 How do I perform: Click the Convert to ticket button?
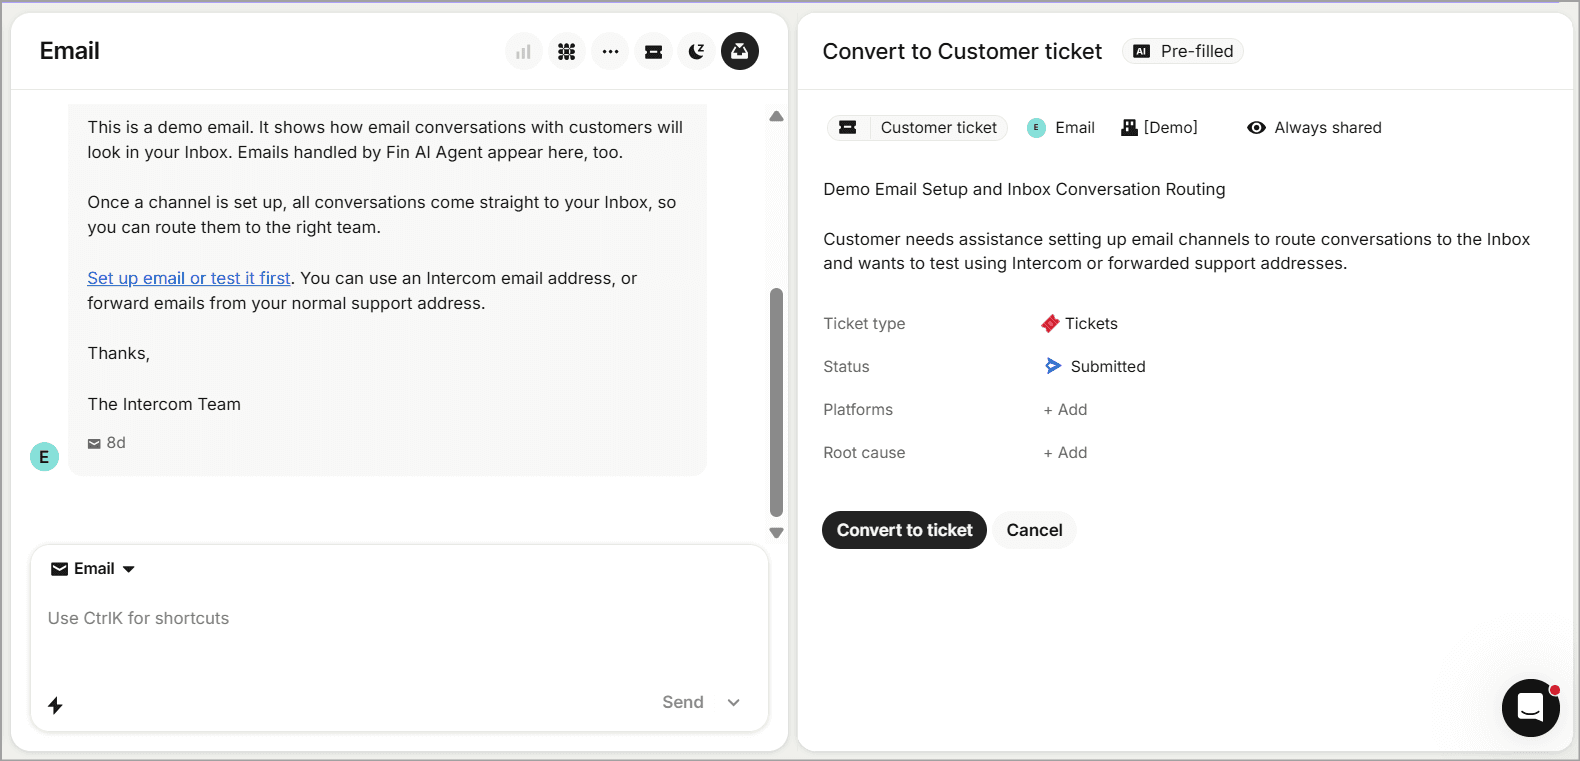(x=904, y=530)
